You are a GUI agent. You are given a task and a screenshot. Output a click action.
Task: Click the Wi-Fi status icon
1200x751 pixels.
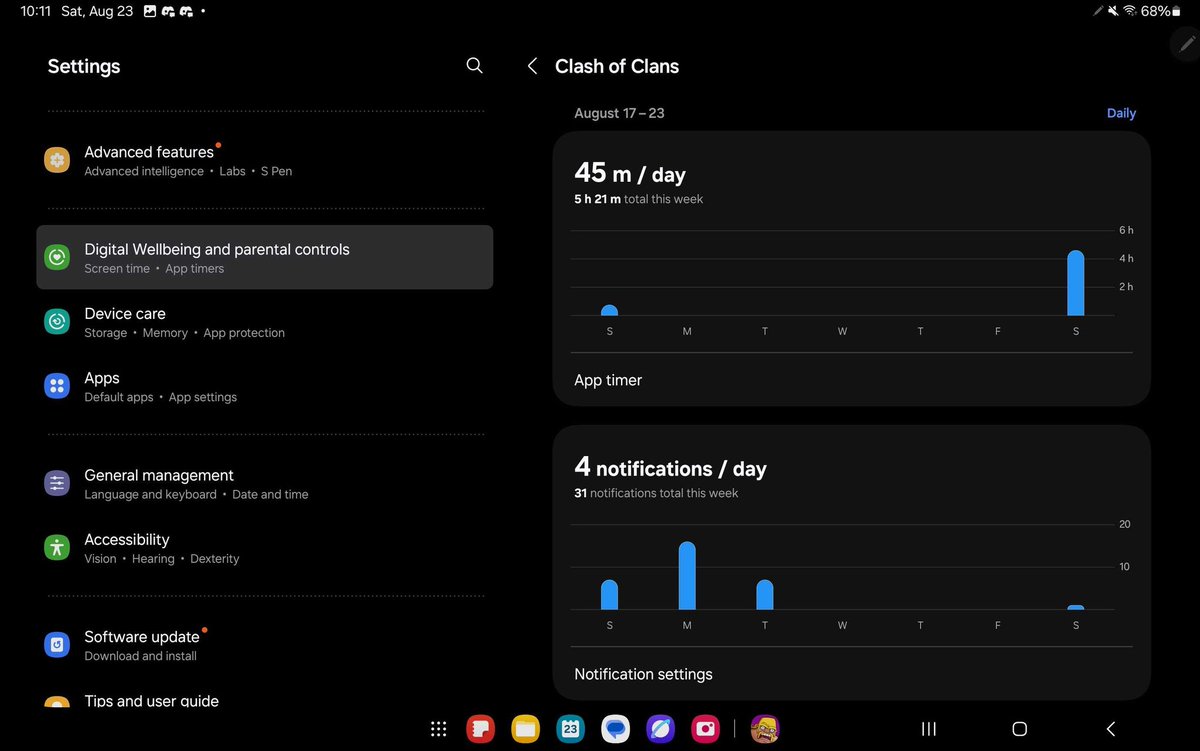[x=1130, y=11]
